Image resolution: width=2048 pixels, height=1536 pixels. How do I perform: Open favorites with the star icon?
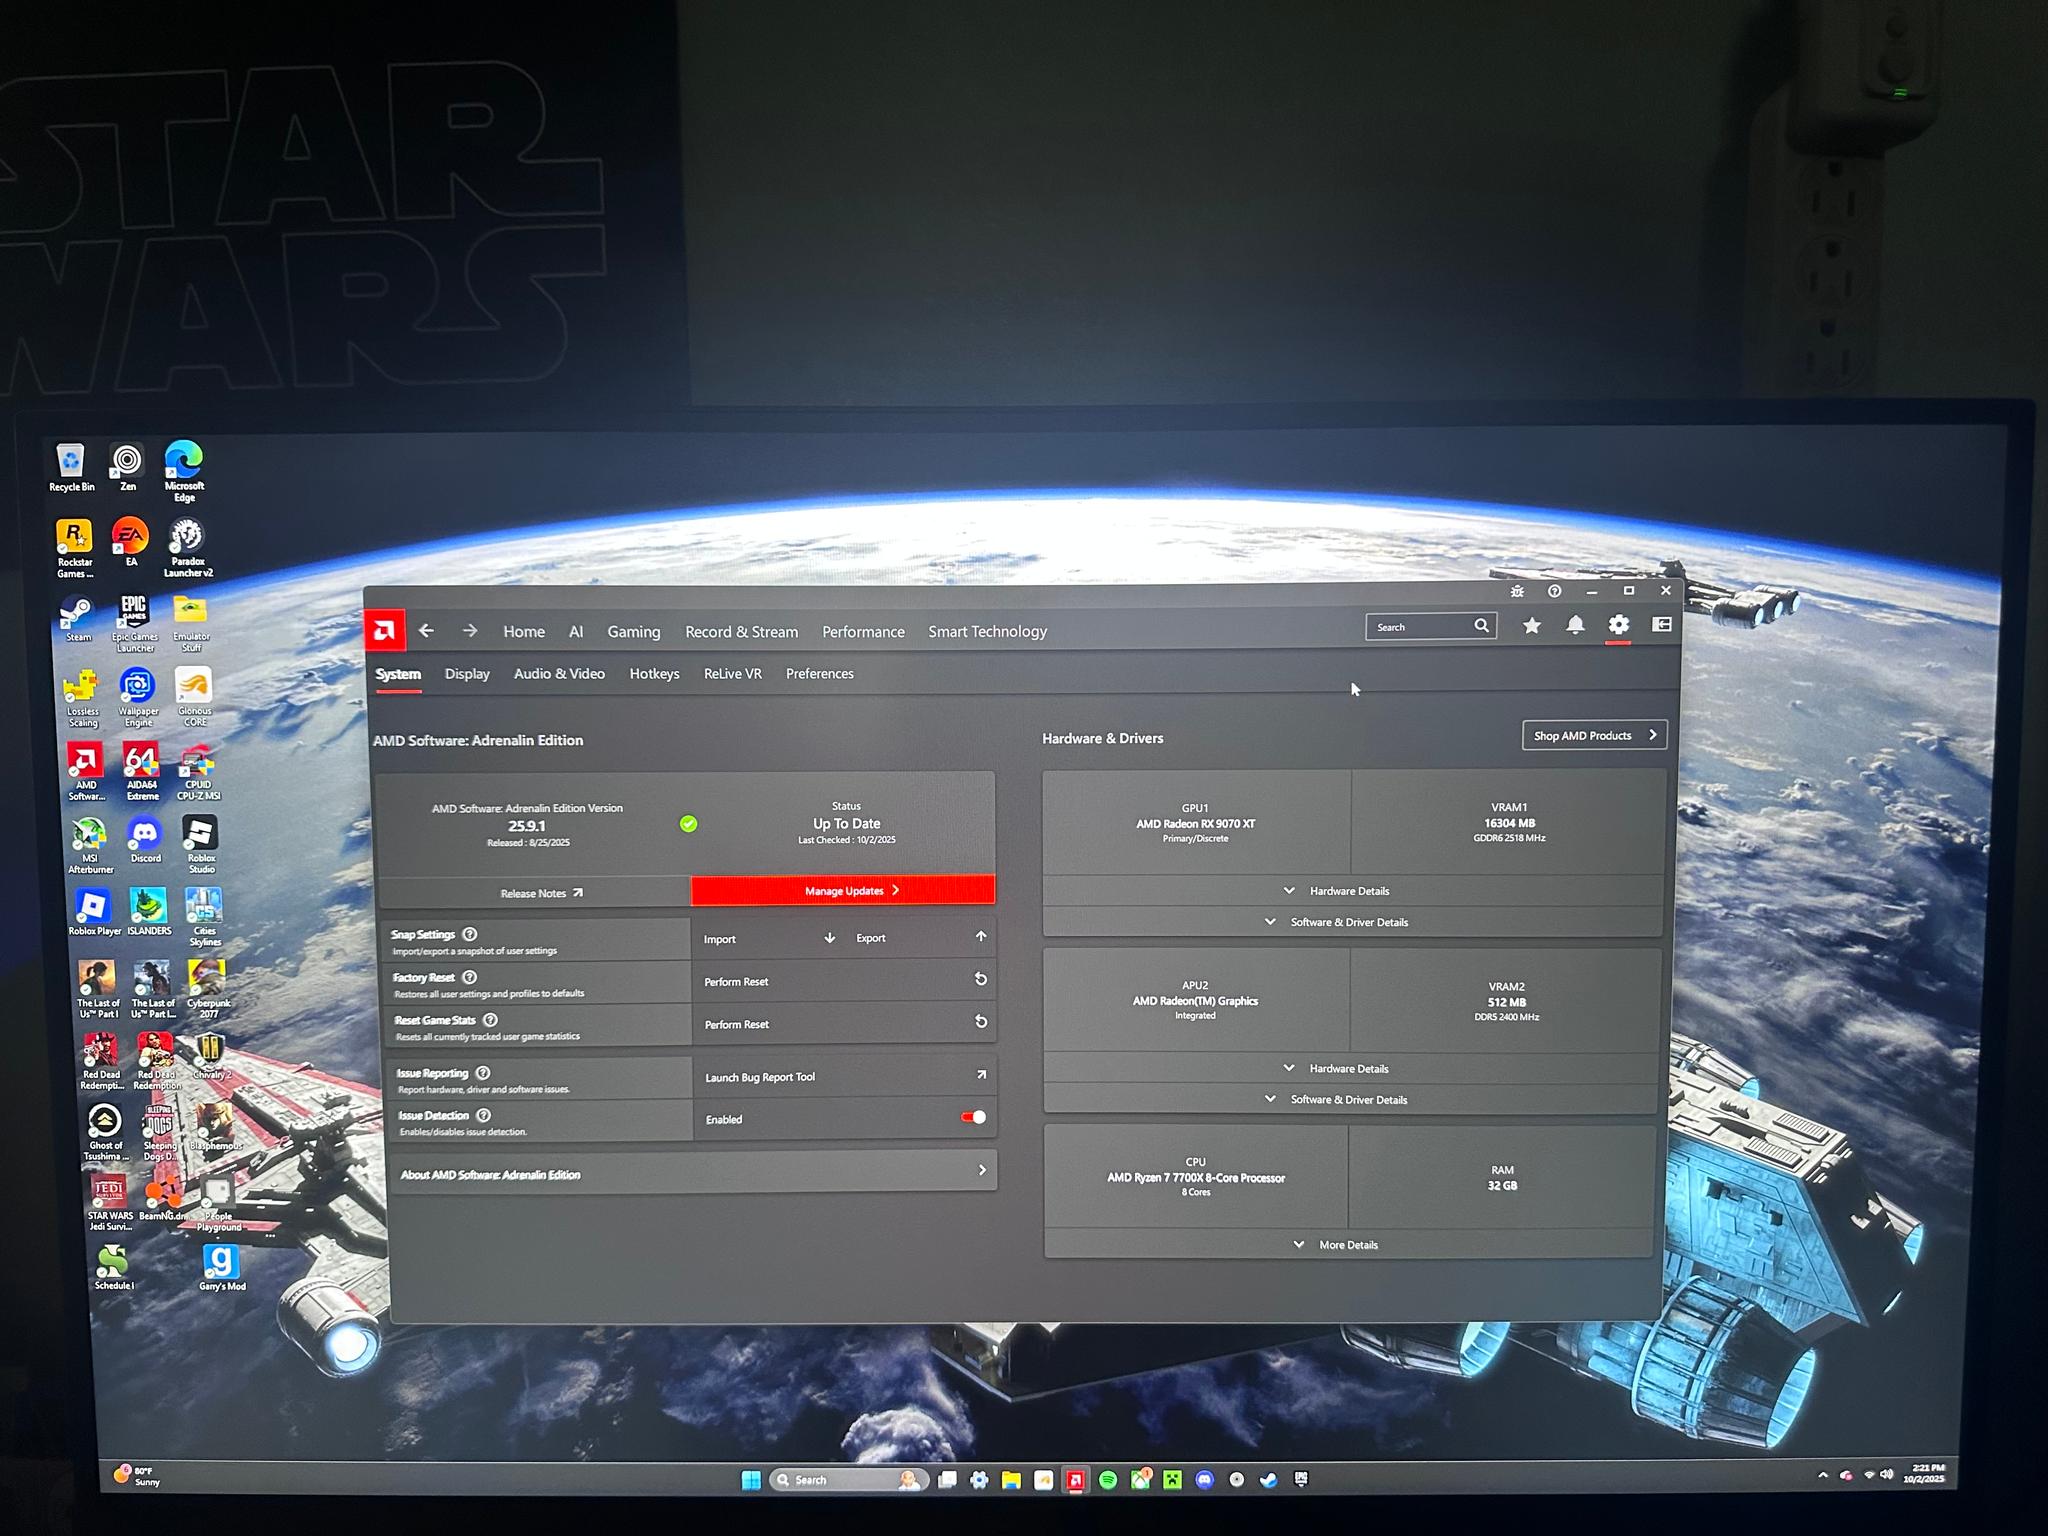point(1531,625)
